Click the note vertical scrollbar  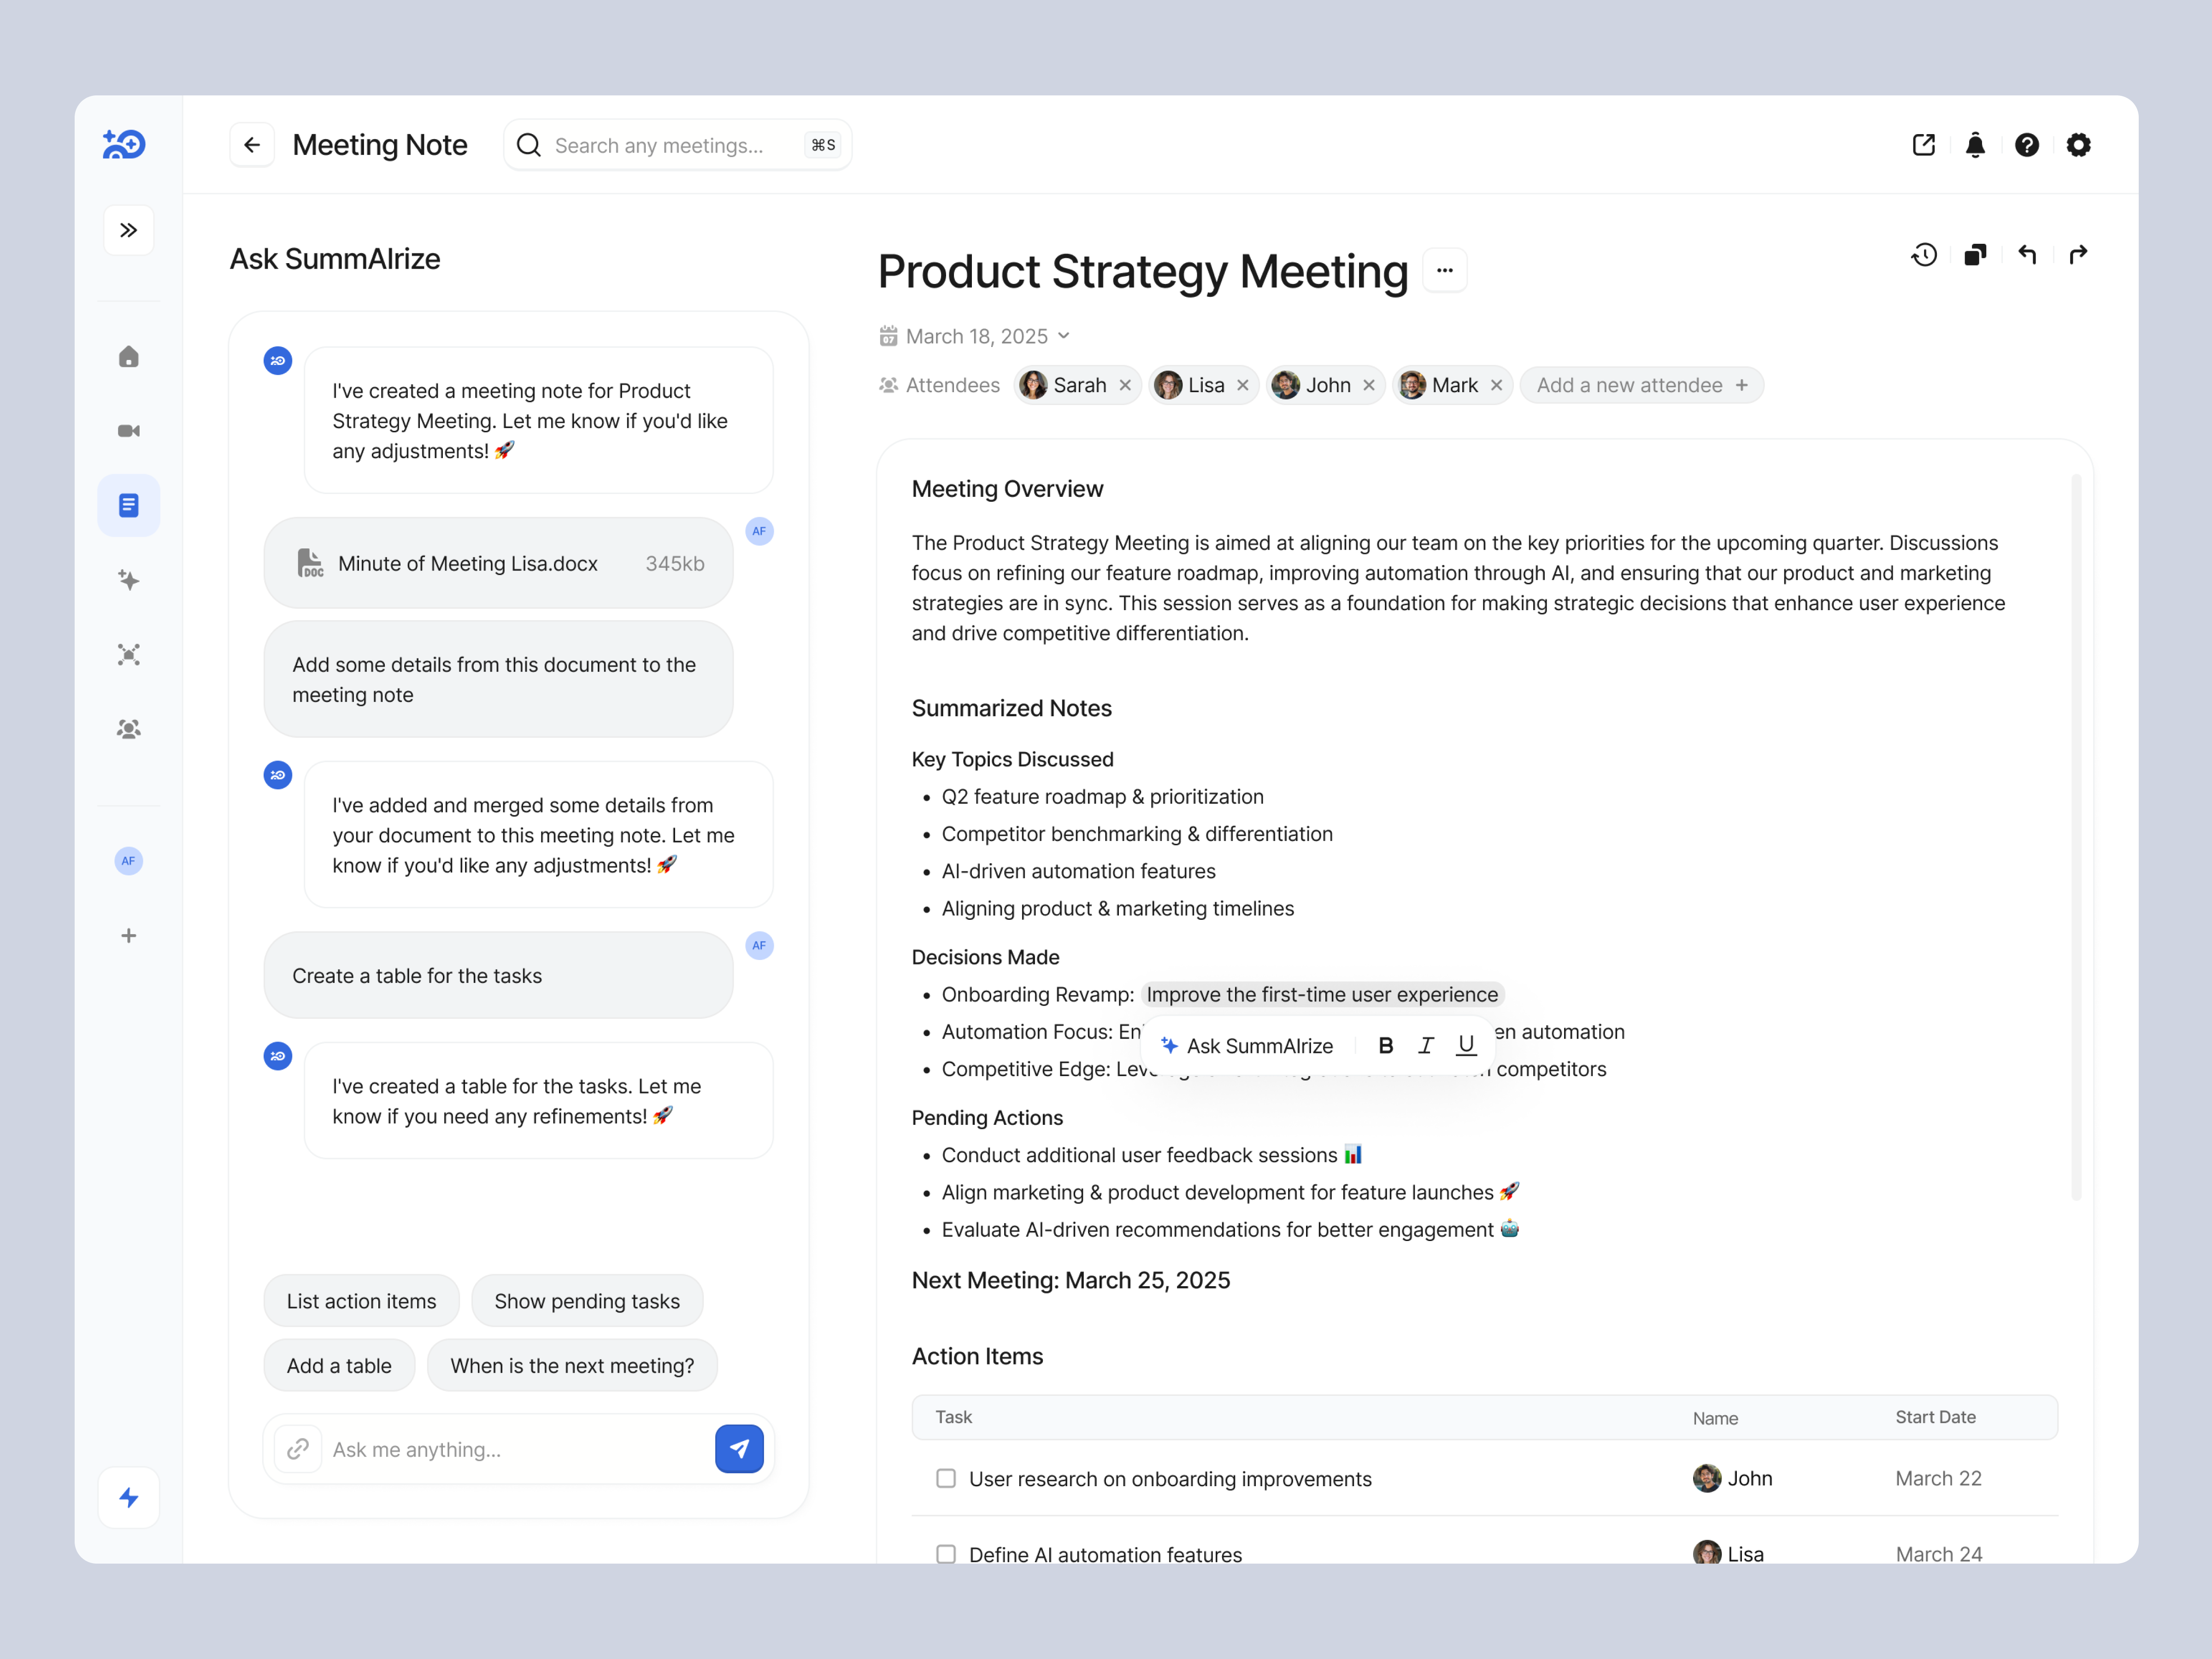pos(2076,837)
